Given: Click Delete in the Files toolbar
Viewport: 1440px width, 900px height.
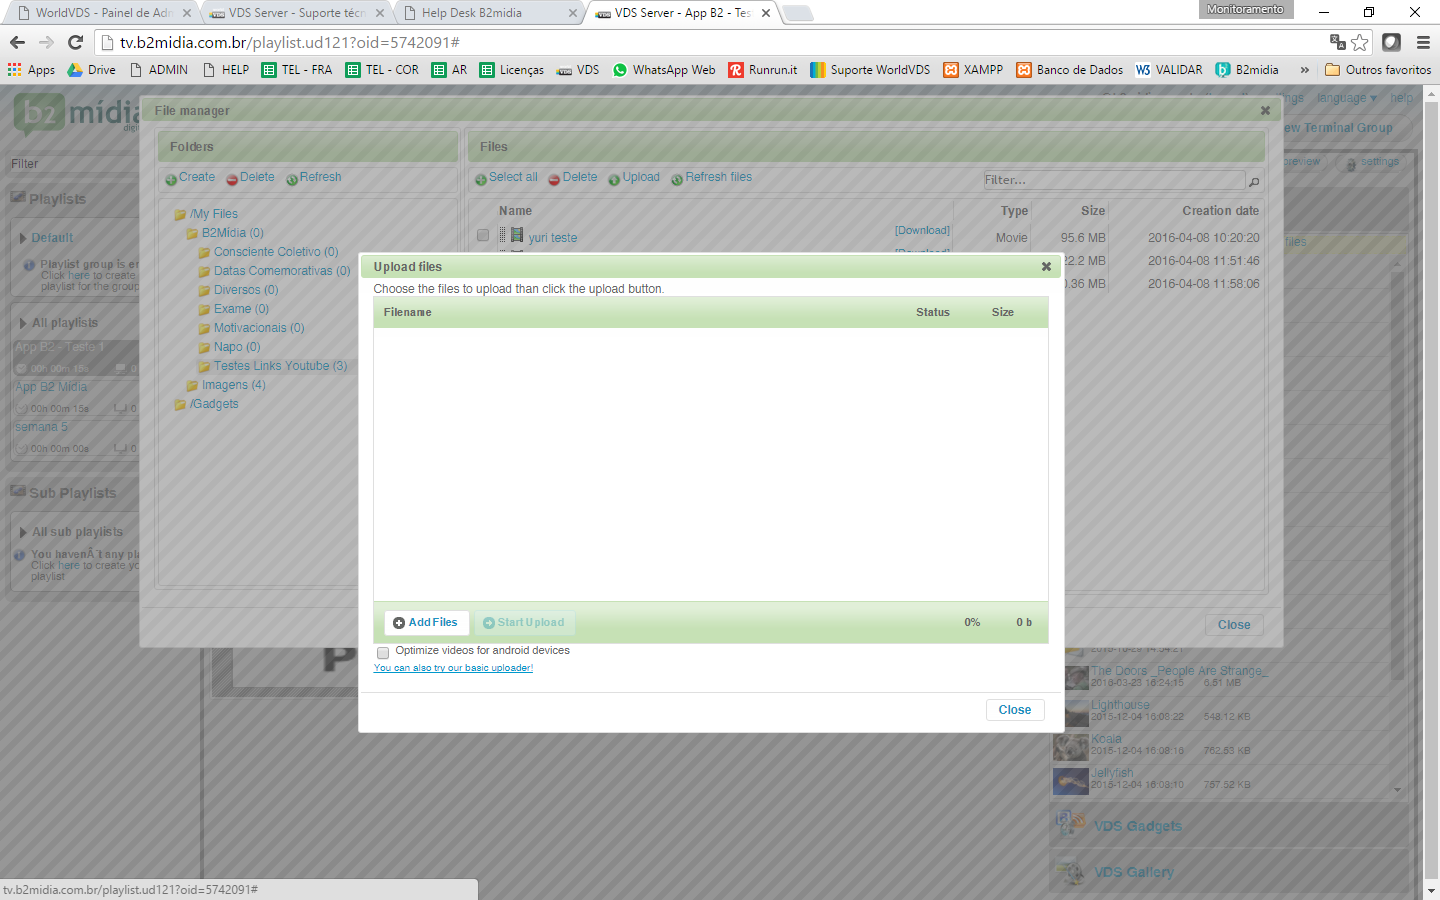Looking at the screenshot, I should (573, 178).
